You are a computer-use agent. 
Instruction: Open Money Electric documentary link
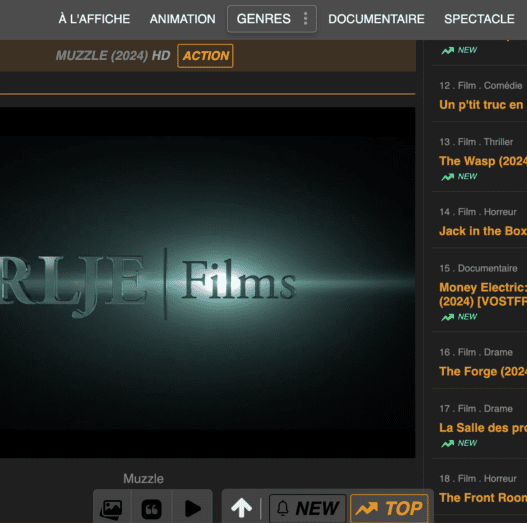[483, 294]
